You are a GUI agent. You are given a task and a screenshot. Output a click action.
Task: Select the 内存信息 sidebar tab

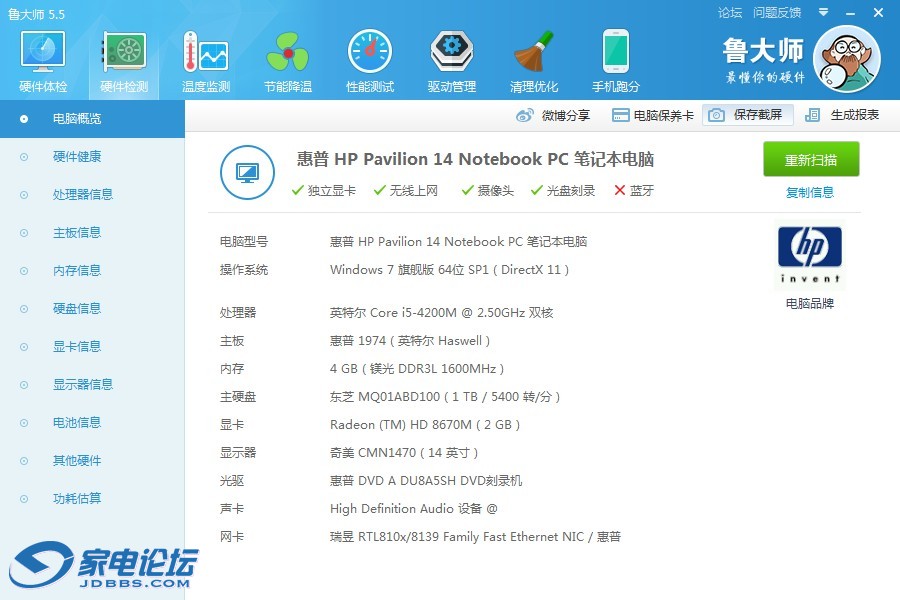pos(92,270)
